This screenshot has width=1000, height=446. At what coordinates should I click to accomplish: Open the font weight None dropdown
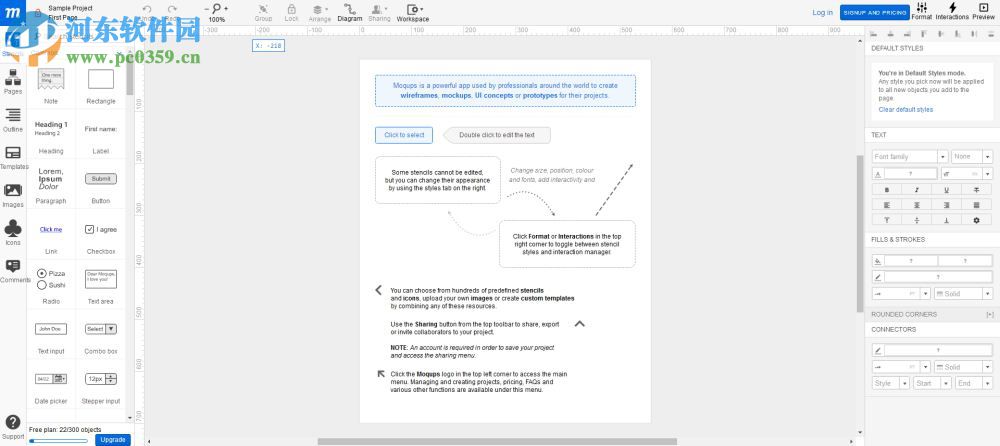[972, 156]
